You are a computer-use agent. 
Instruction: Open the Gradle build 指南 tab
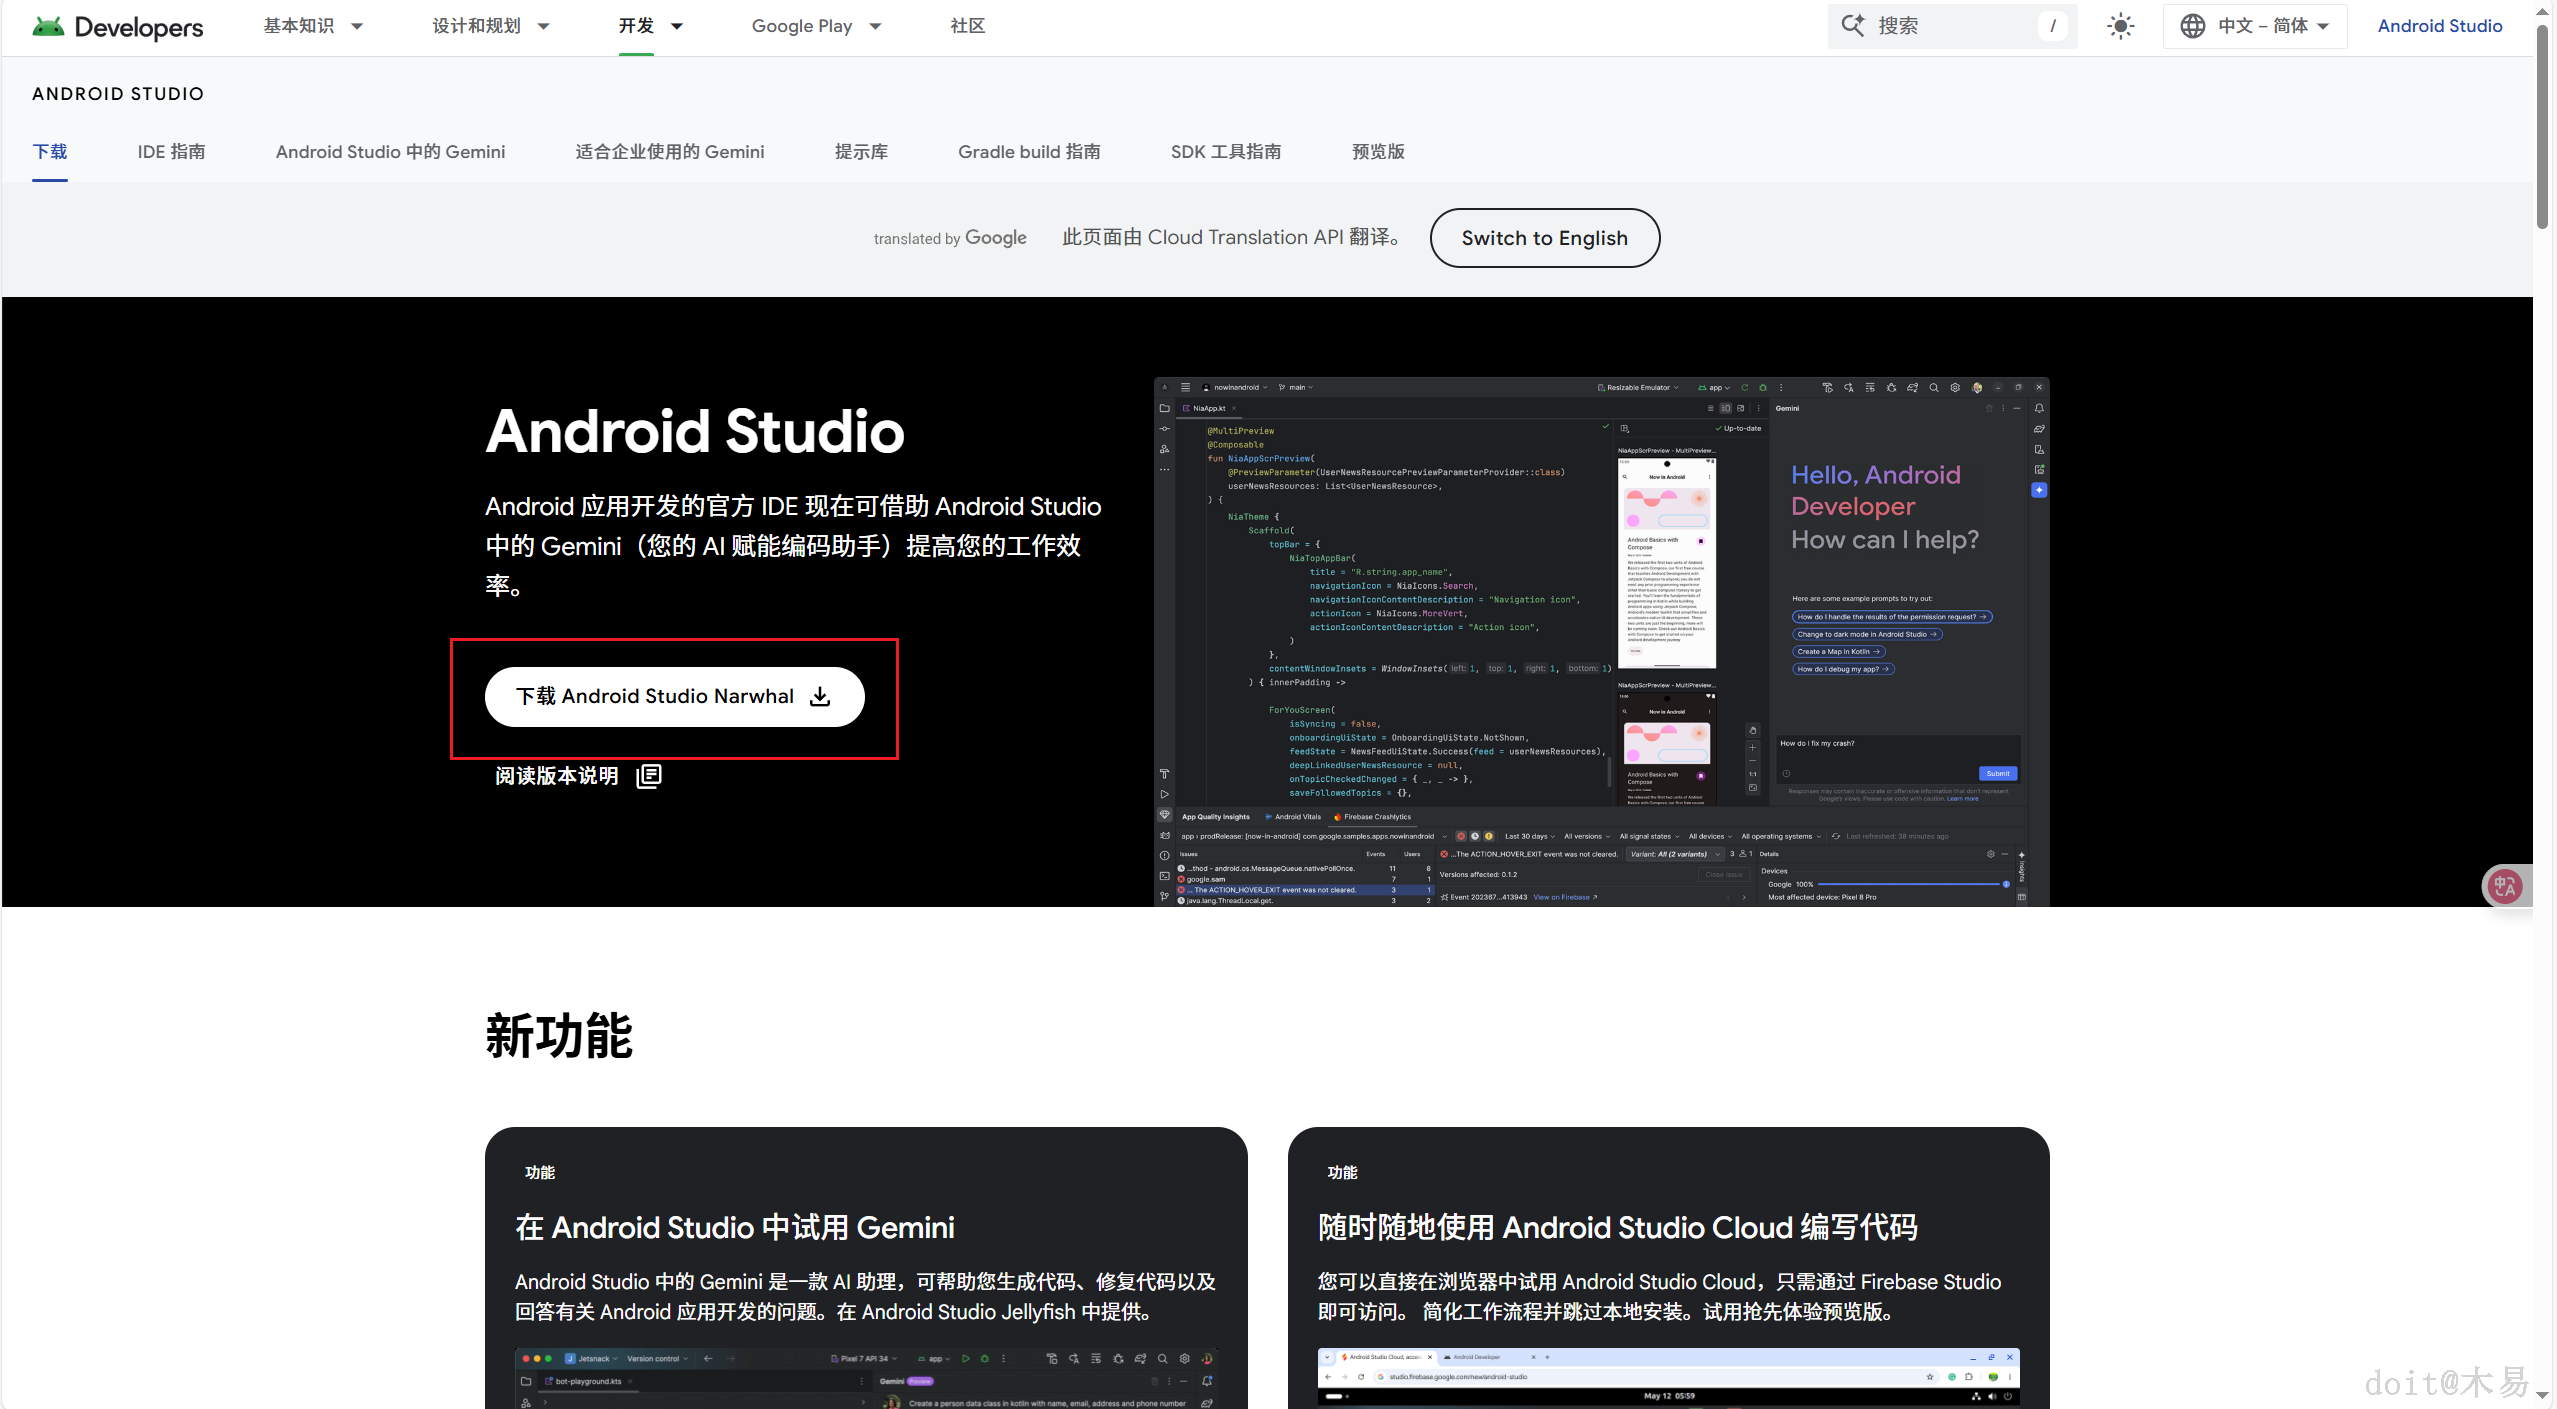tap(1028, 152)
